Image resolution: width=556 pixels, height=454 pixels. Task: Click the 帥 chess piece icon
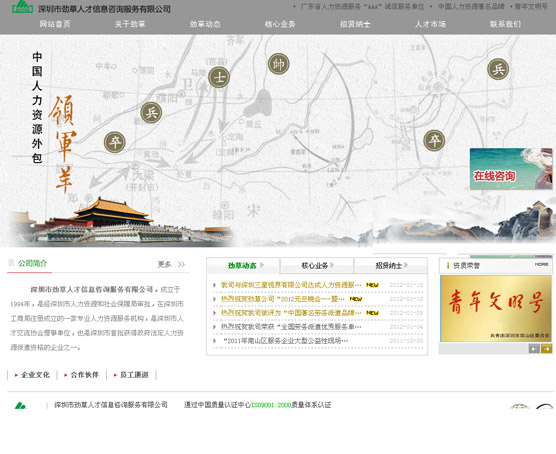(279, 64)
